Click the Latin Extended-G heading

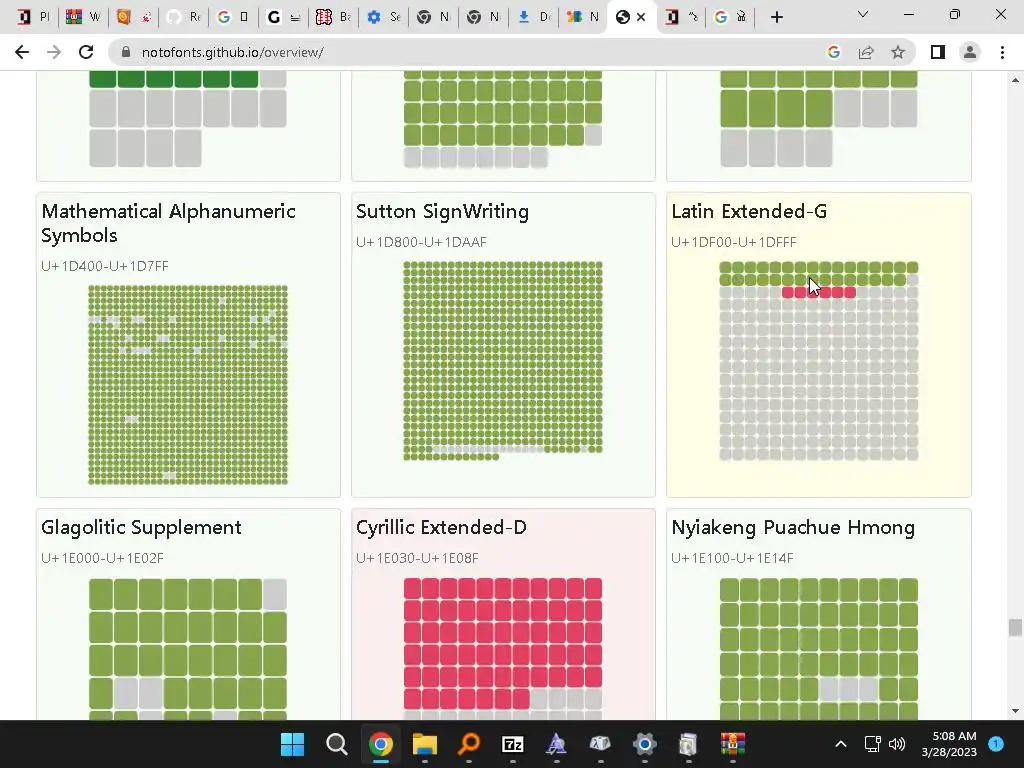[x=749, y=212]
